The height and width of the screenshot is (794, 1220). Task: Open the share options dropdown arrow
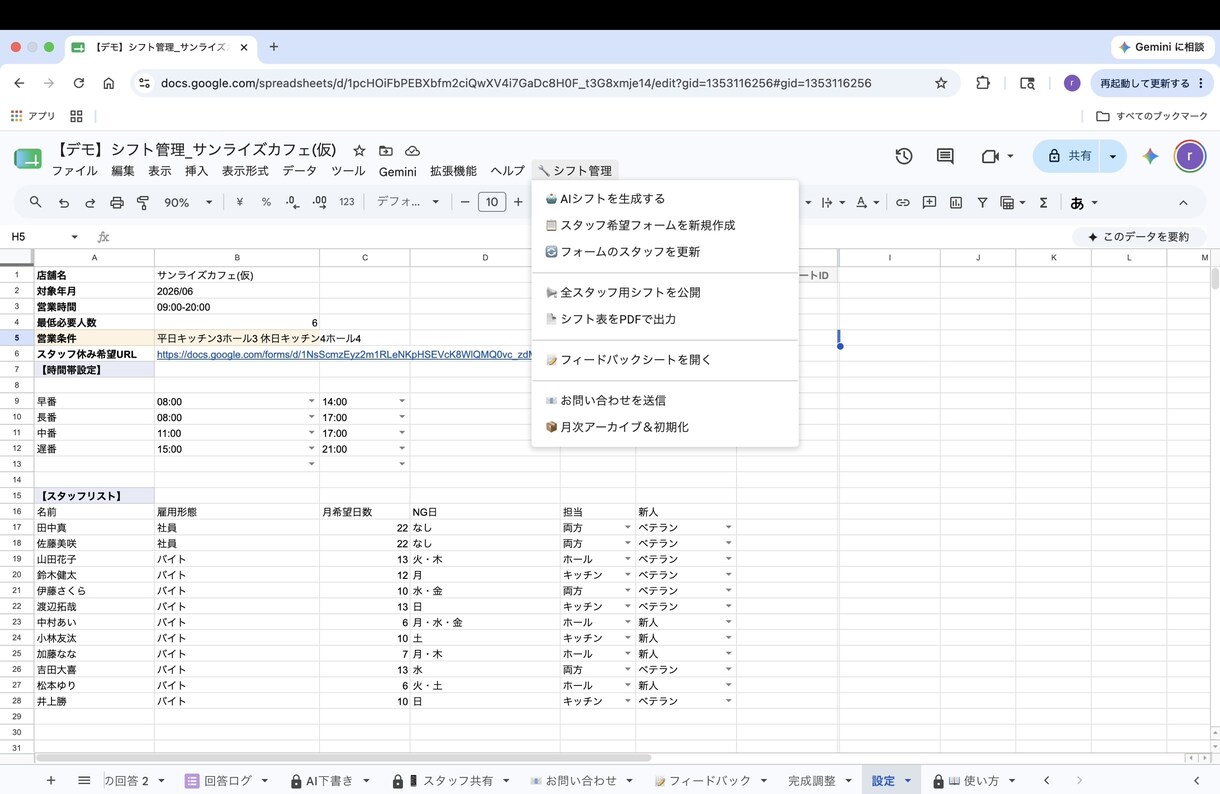tap(1113, 156)
